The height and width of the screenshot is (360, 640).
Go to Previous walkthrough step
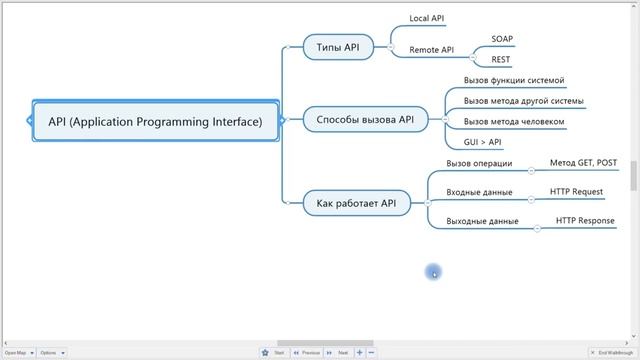click(307, 353)
